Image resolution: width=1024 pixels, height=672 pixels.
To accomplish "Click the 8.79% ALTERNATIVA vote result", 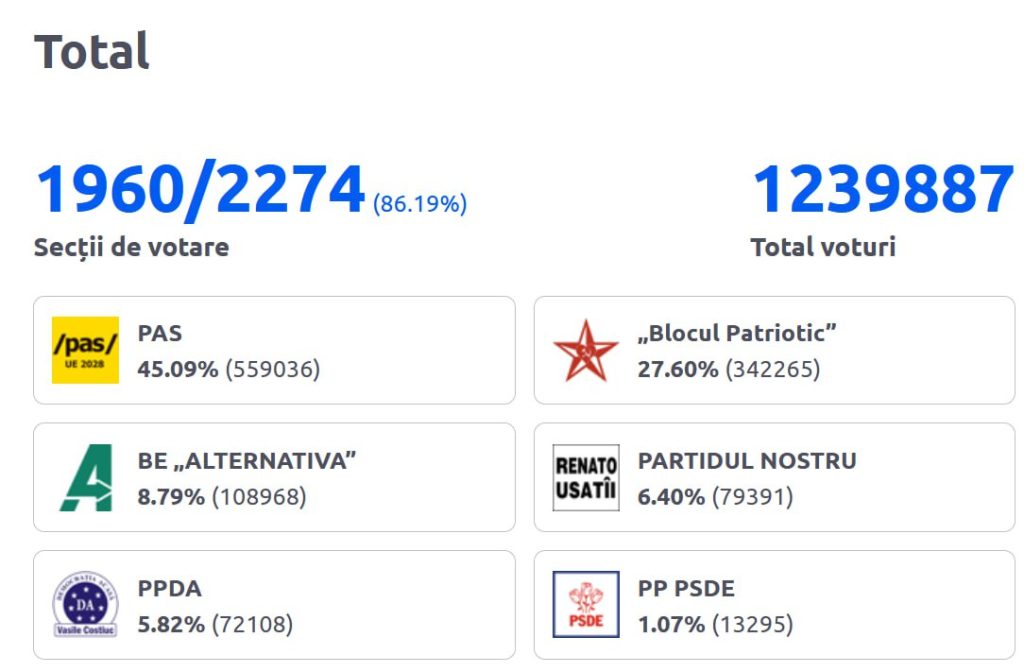I will [x=221, y=497].
